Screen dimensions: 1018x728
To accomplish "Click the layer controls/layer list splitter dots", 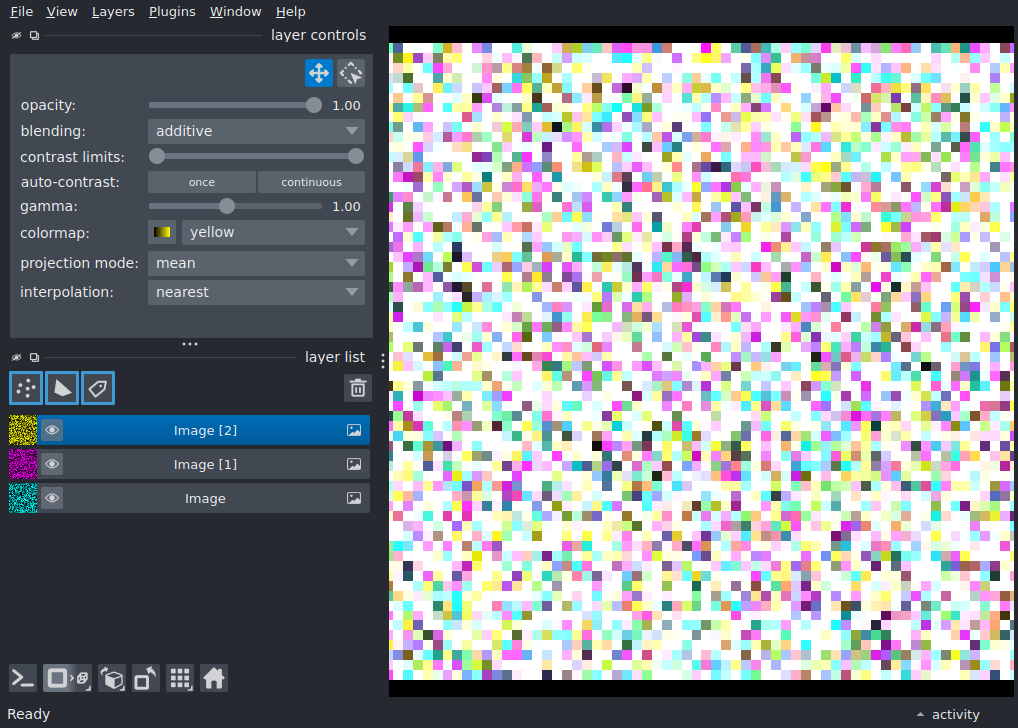I will pyautogui.click(x=190, y=344).
